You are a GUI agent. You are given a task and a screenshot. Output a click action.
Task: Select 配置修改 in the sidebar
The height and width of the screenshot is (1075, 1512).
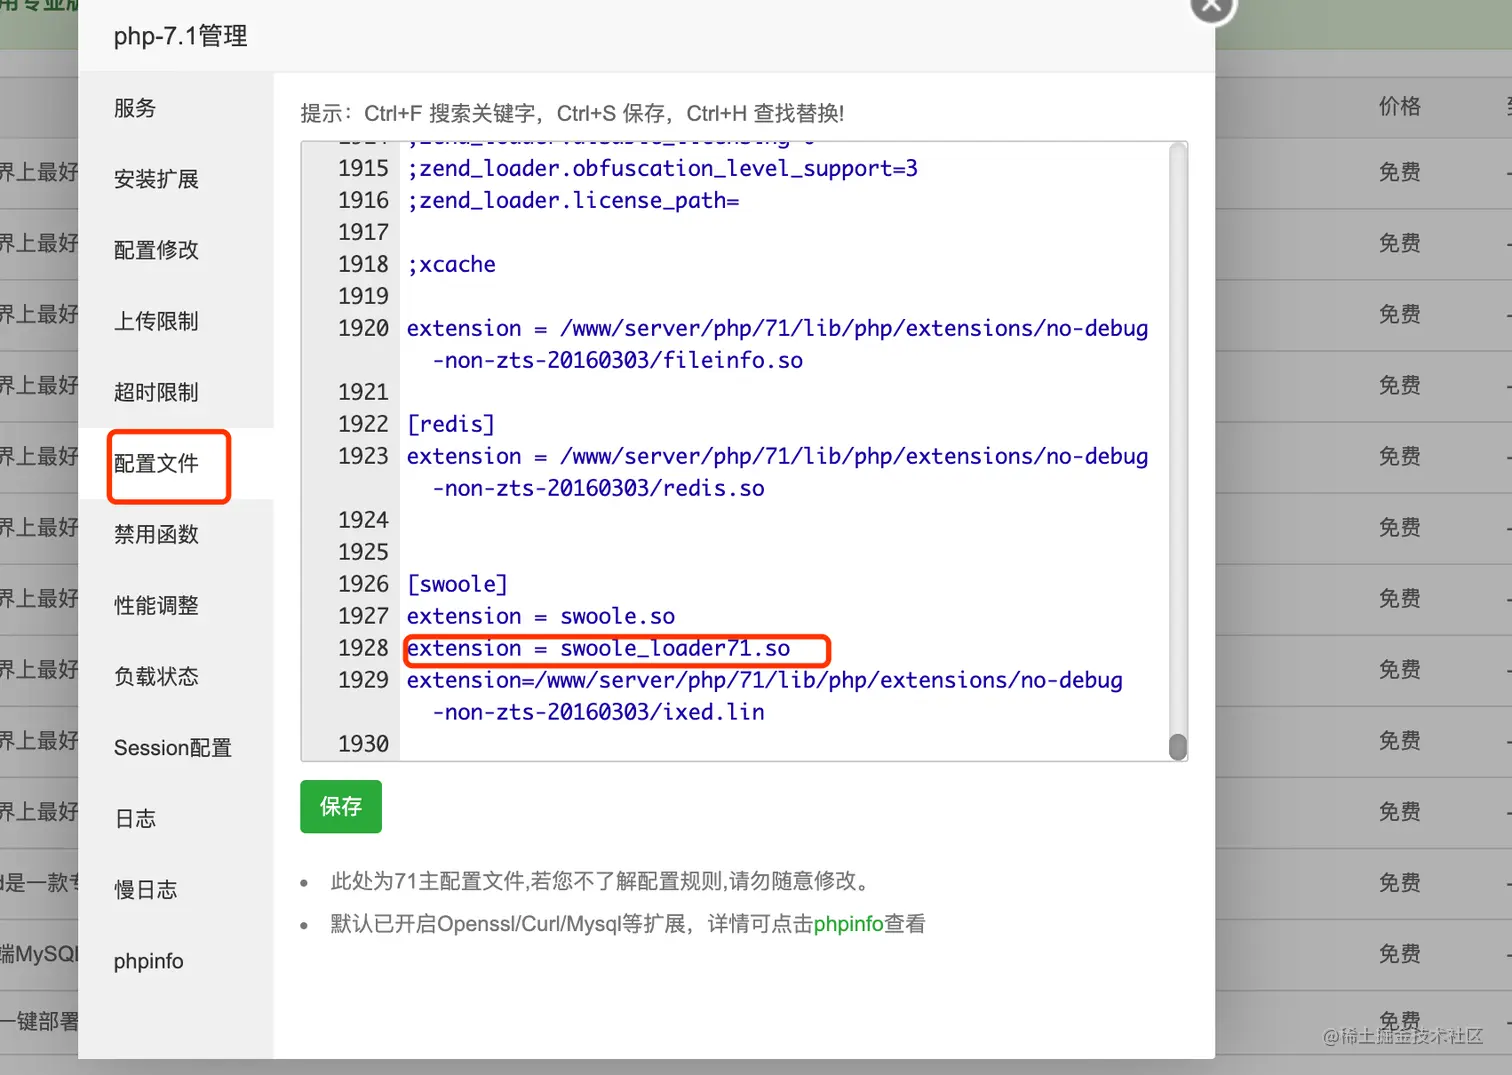tap(156, 250)
